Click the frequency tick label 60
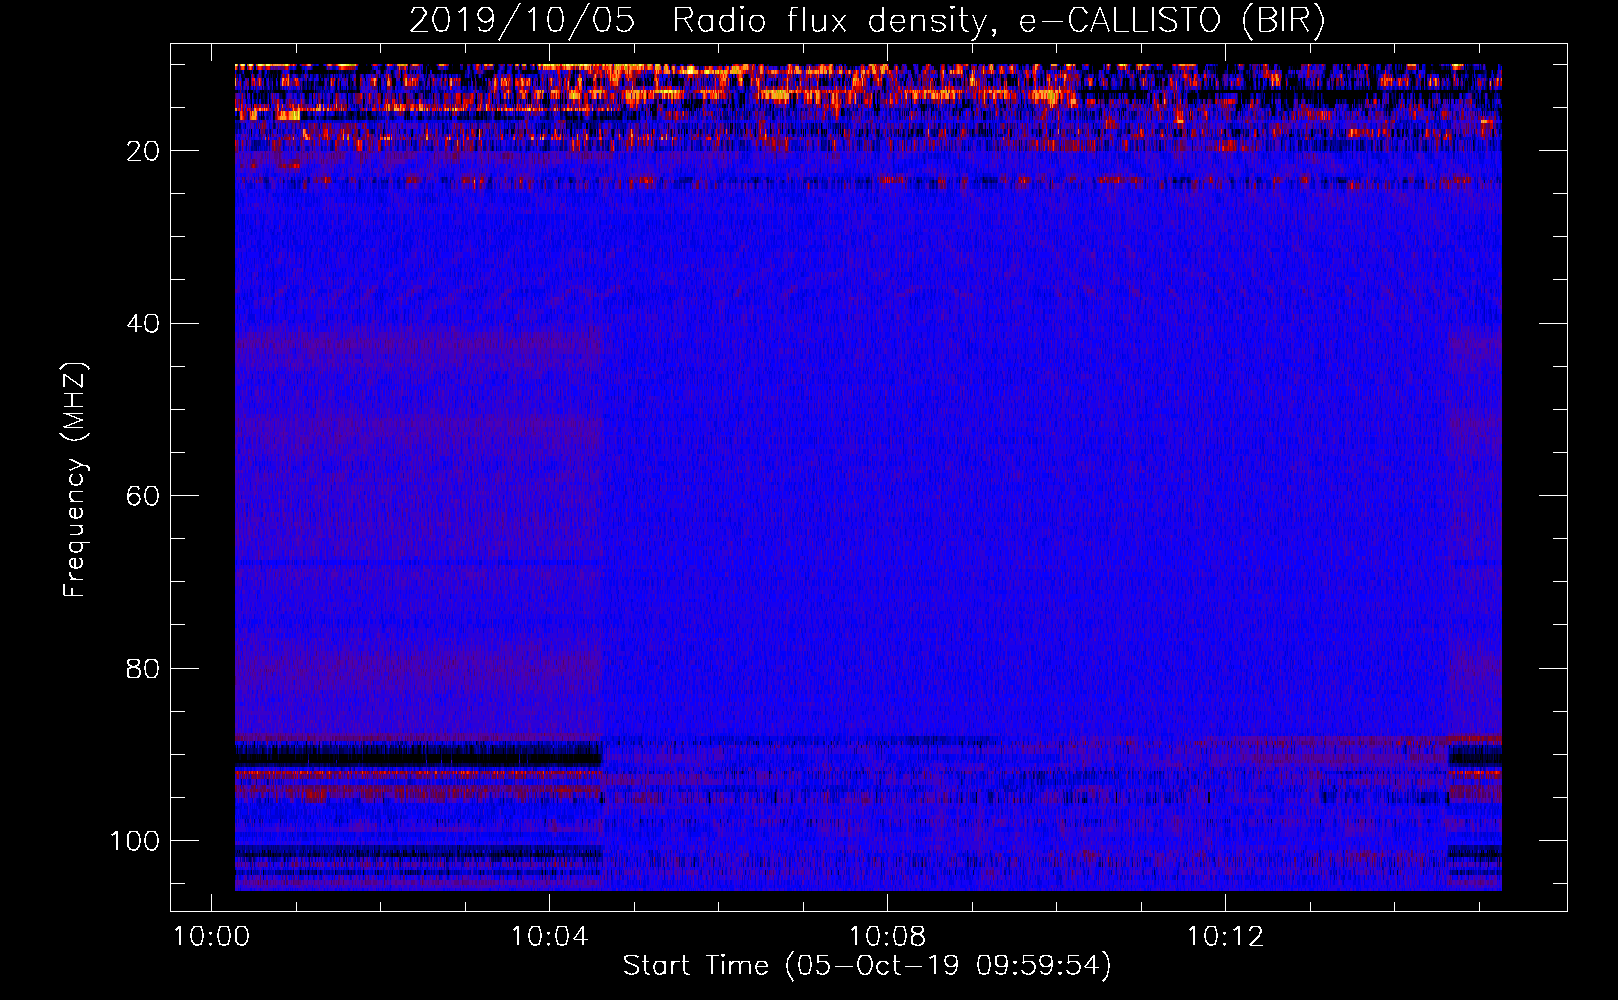This screenshot has height=1000, width=1618. pos(143,496)
